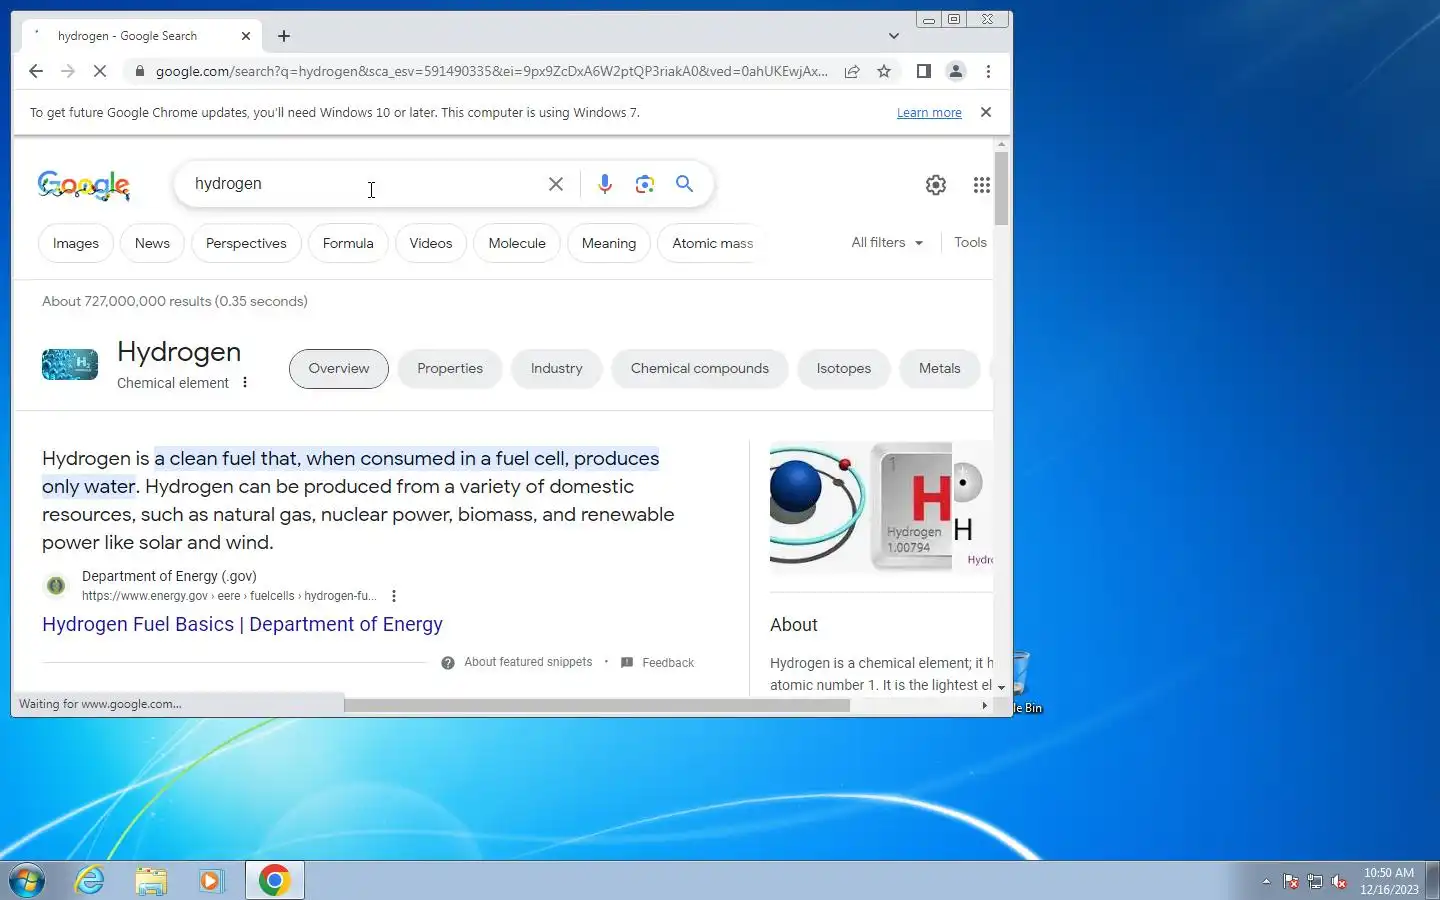The width and height of the screenshot is (1440, 900).
Task: Open the taskbar clock and date
Action: coord(1389,881)
